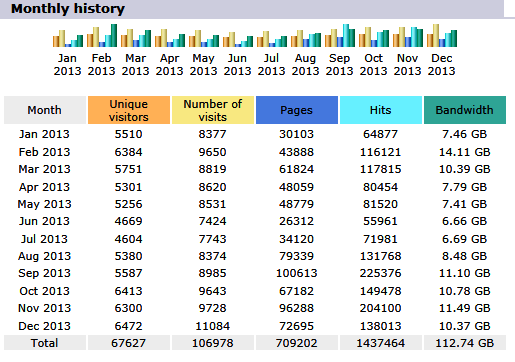515x362 pixels.
Task: Click the cyan Hits column header
Action: click(381, 110)
